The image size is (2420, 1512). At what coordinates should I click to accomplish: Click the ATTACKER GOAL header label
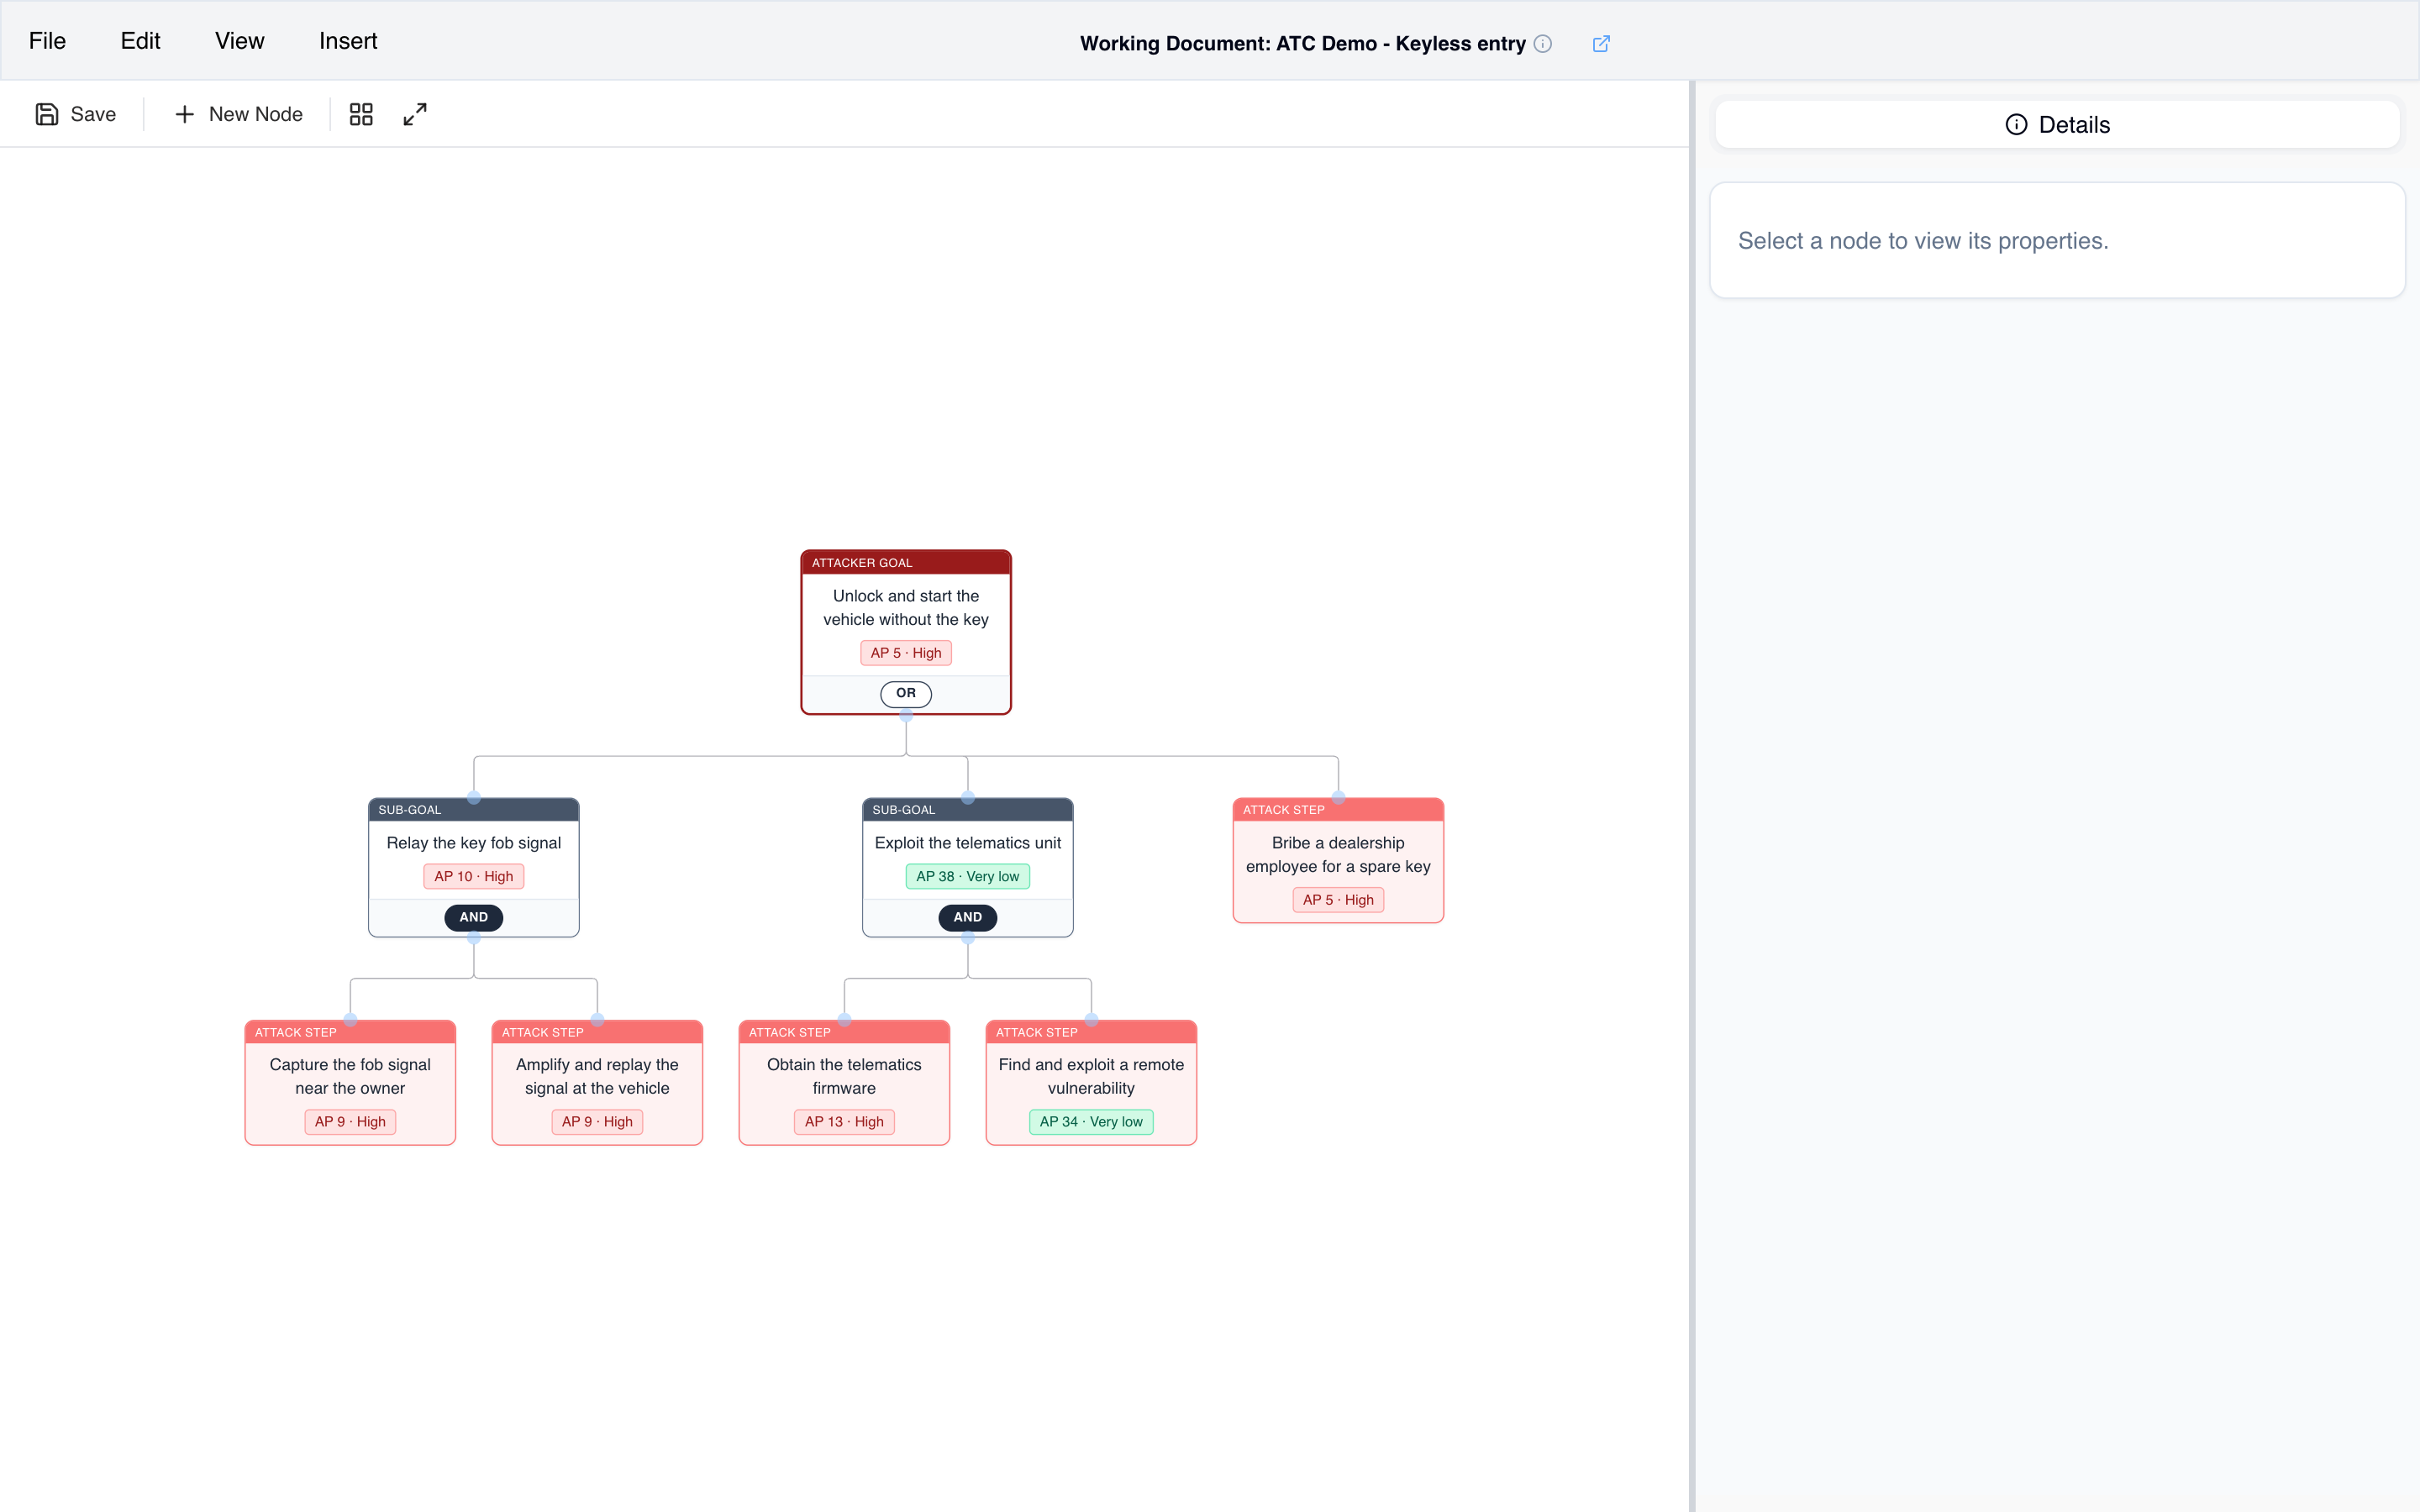click(861, 563)
